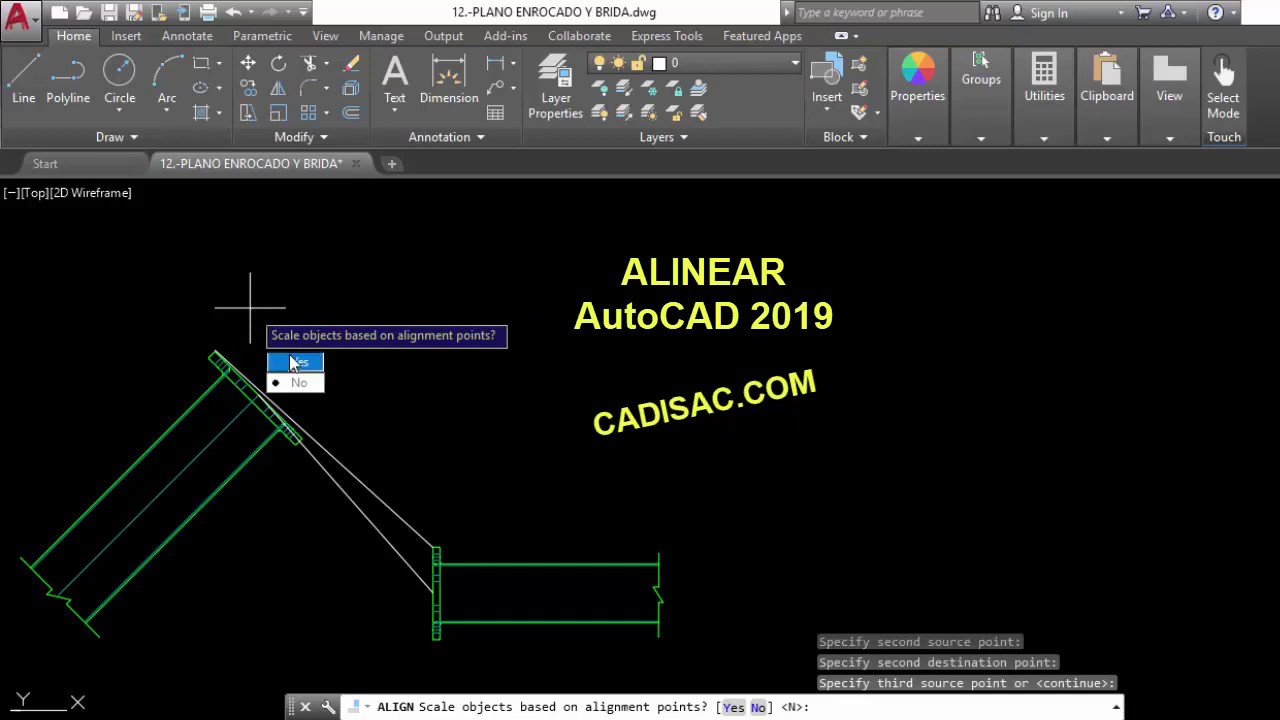This screenshot has width=1280, height=720.
Task: Expand the Annotation panel
Action: point(446,137)
